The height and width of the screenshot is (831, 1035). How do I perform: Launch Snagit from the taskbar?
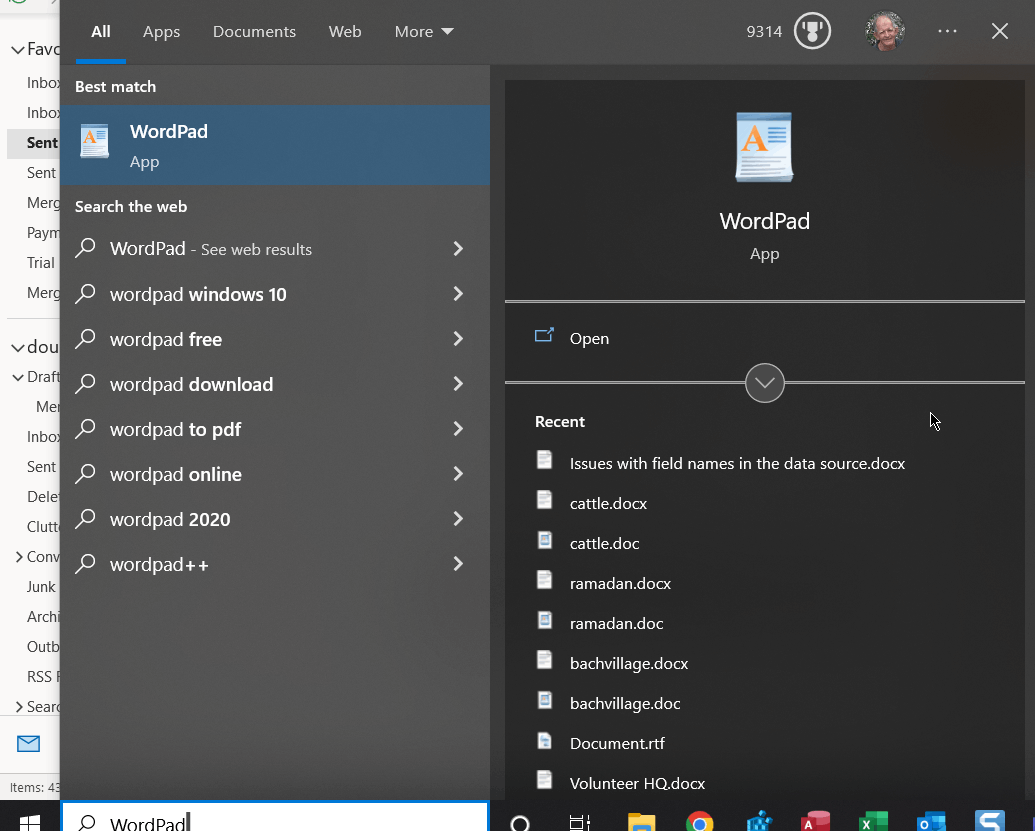pos(990,822)
